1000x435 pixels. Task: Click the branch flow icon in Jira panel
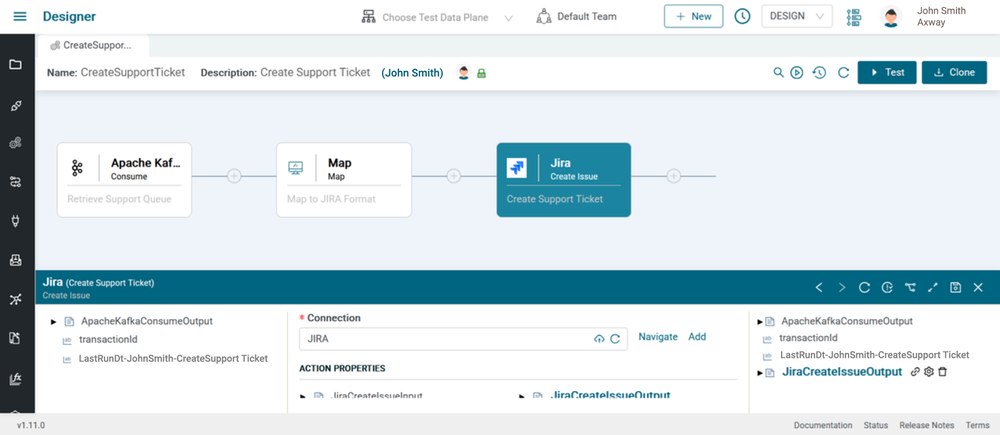tap(910, 288)
